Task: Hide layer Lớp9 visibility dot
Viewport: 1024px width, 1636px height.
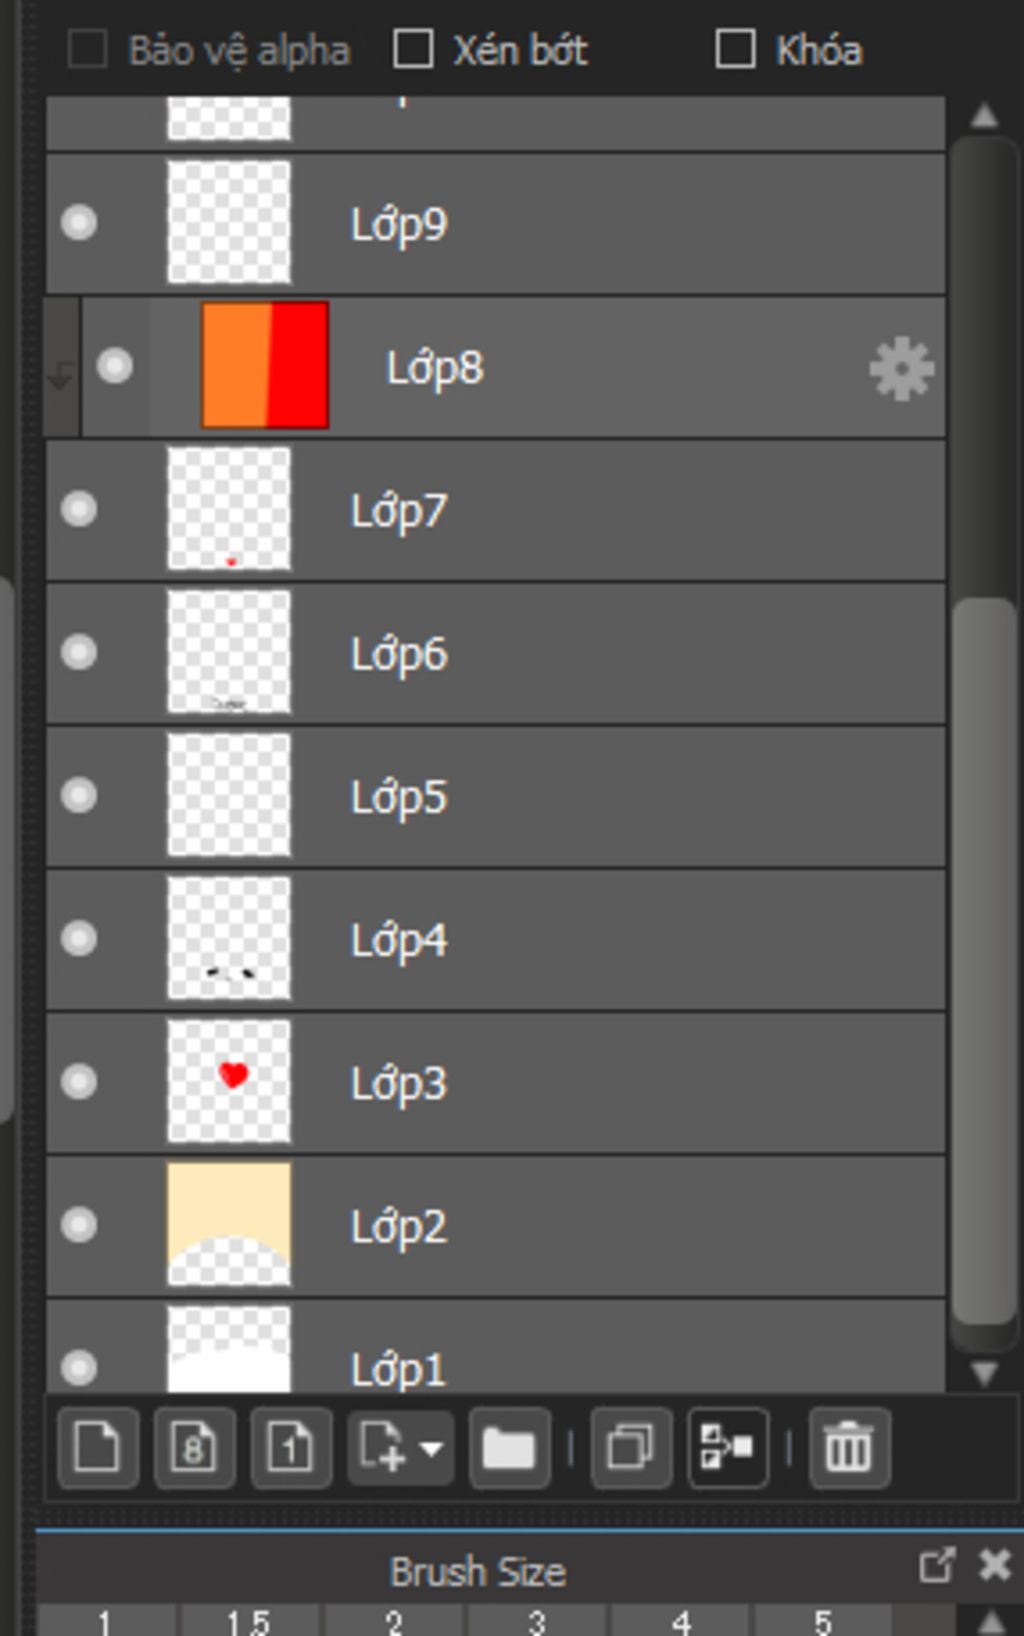Action: [x=79, y=223]
